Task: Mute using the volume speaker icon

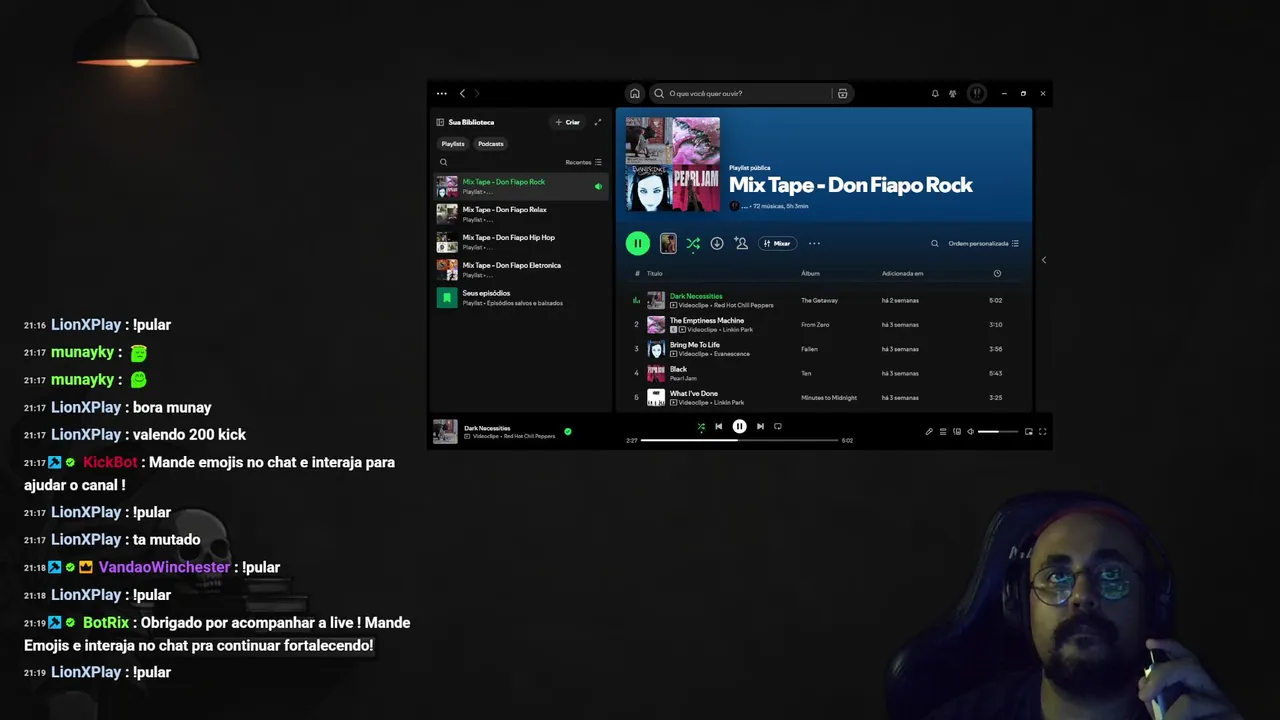Action: [x=970, y=432]
